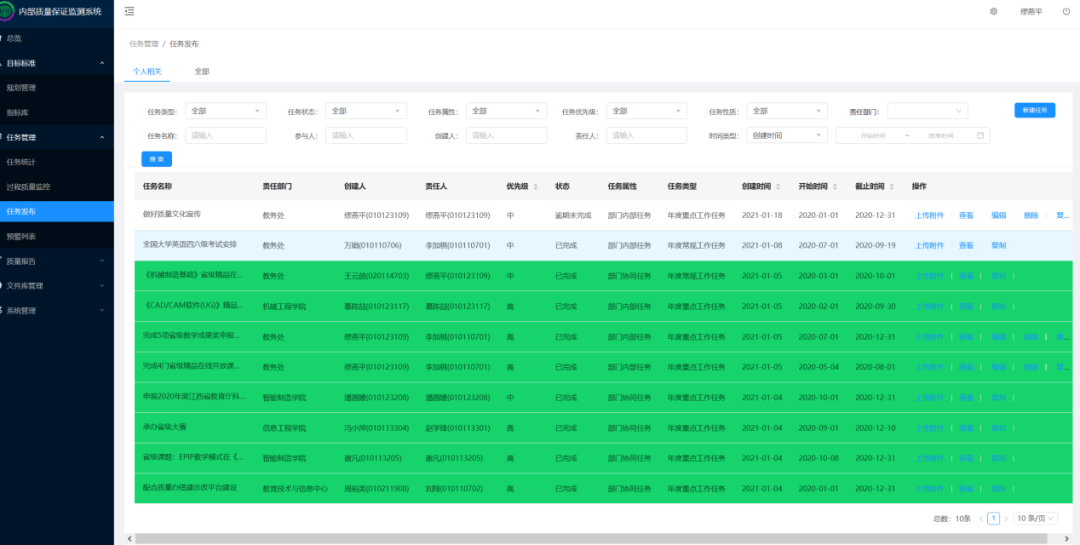Open the 责任部门 dropdown
Image resolution: width=1080 pixels, height=545 pixels.
point(927,111)
